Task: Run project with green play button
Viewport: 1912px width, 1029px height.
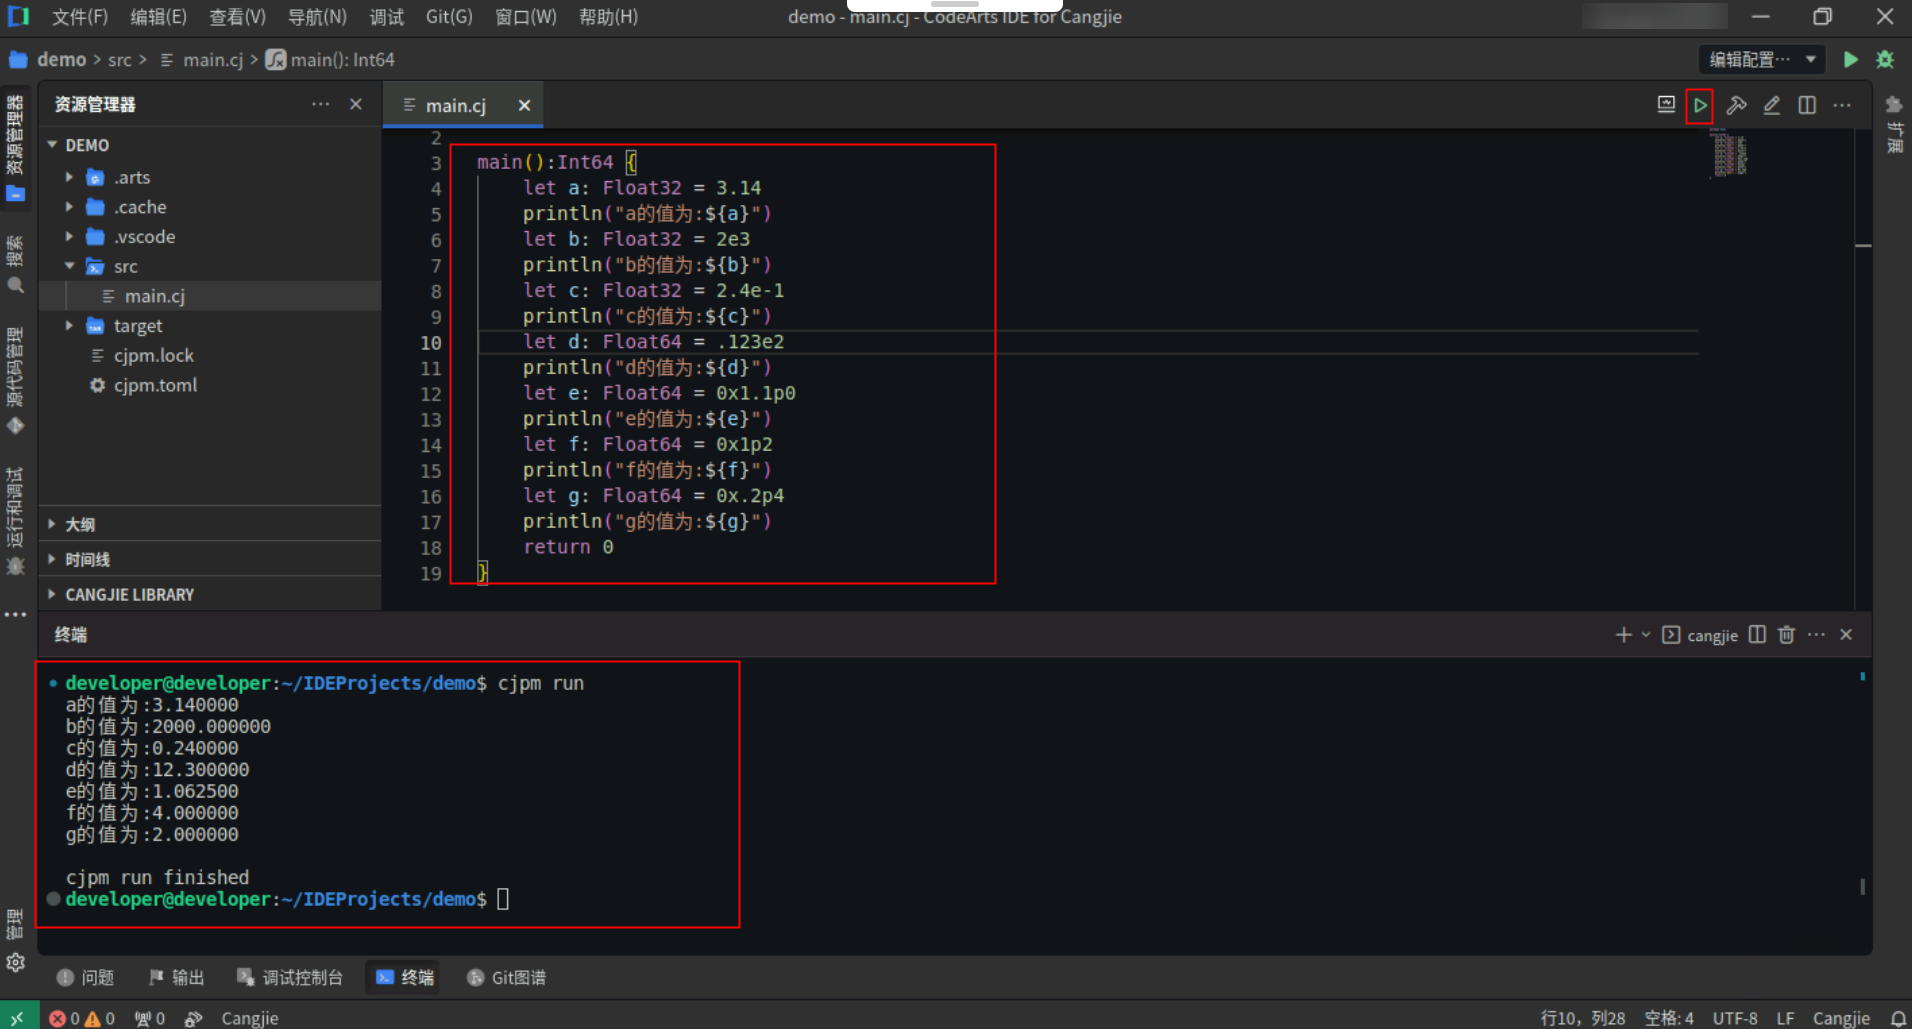Action: click(1851, 60)
